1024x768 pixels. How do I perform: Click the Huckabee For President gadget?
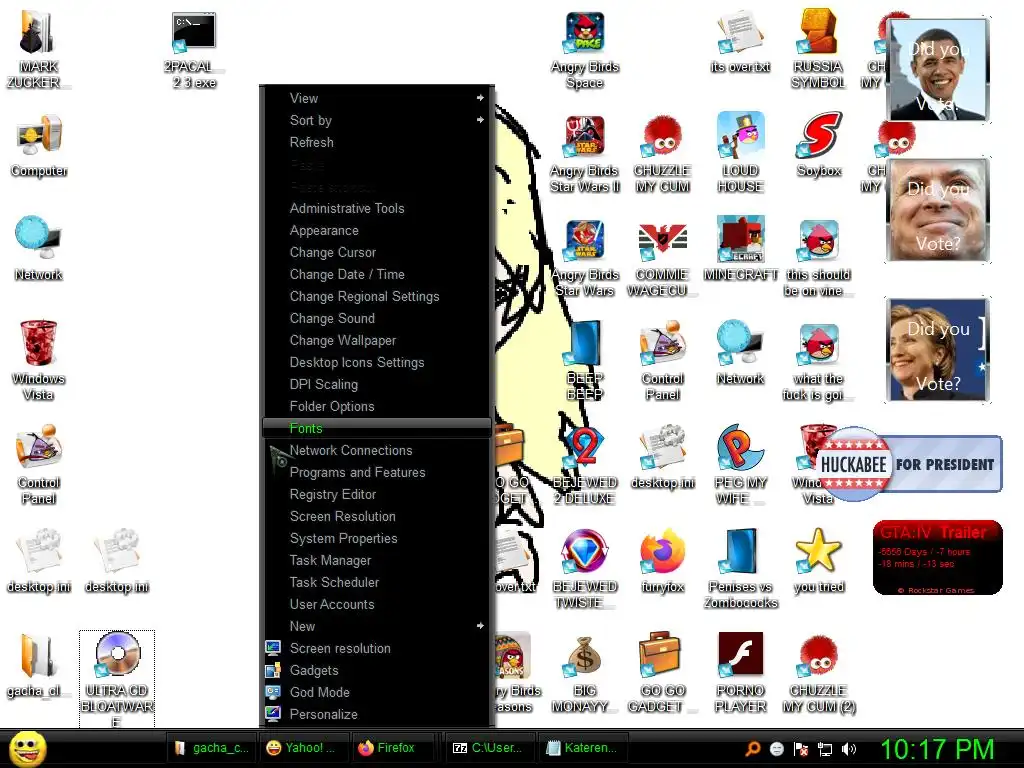pyautogui.click(x=908, y=464)
